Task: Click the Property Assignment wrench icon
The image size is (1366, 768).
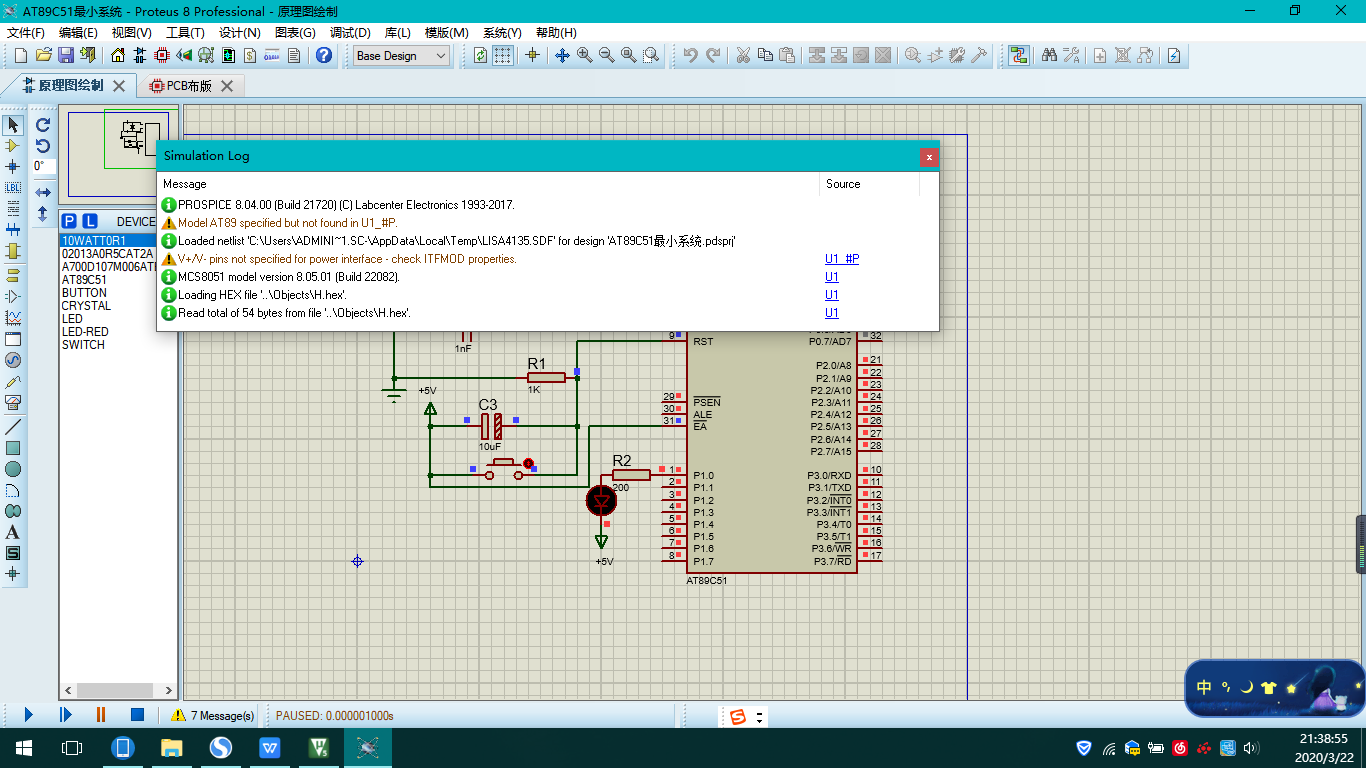Action: 1071,55
